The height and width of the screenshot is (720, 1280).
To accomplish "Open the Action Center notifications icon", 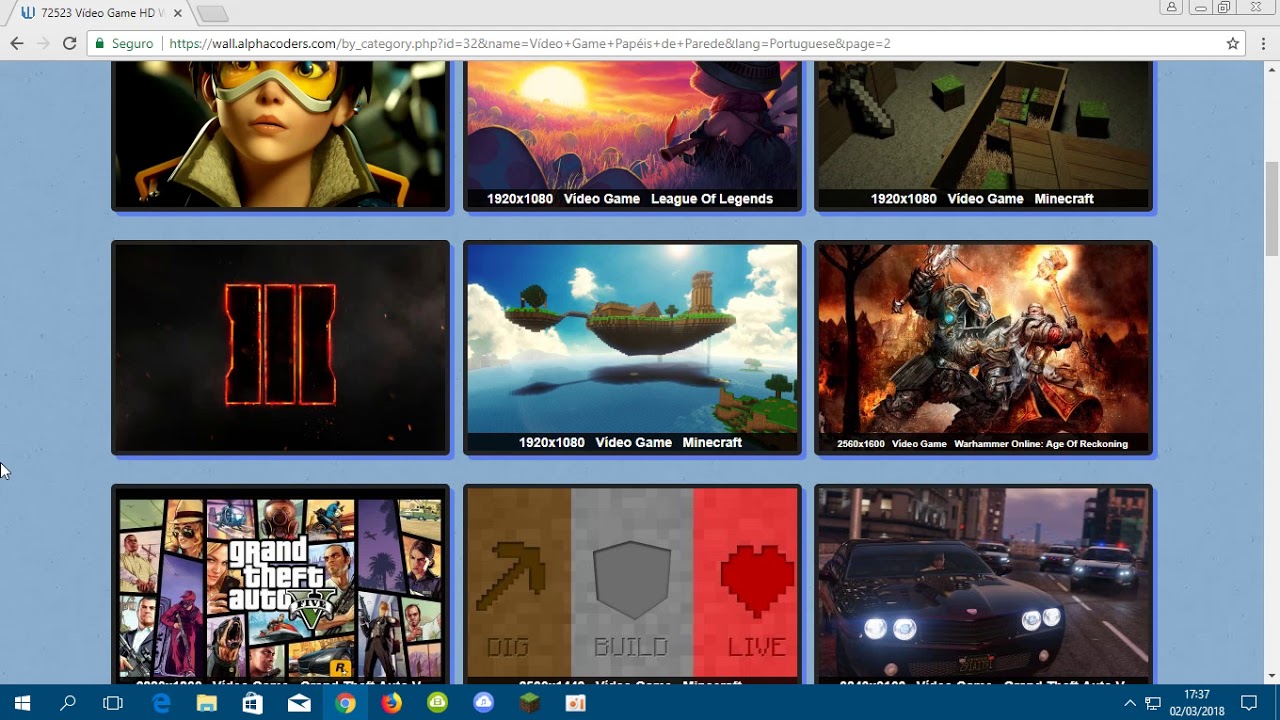I will pyautogui.click(x=1249, y=703).
